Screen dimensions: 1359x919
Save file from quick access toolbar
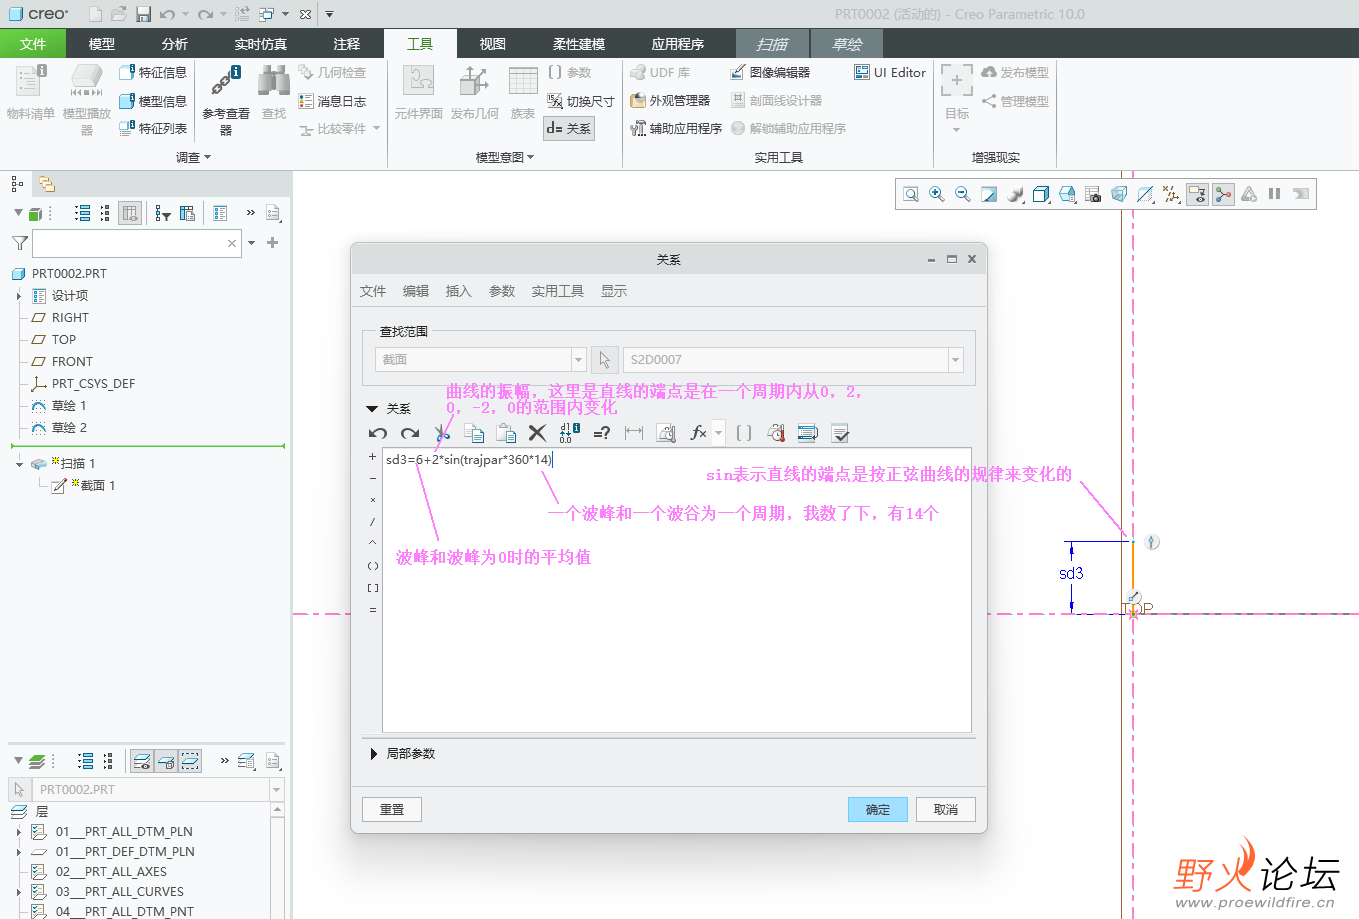coord(143,14)
